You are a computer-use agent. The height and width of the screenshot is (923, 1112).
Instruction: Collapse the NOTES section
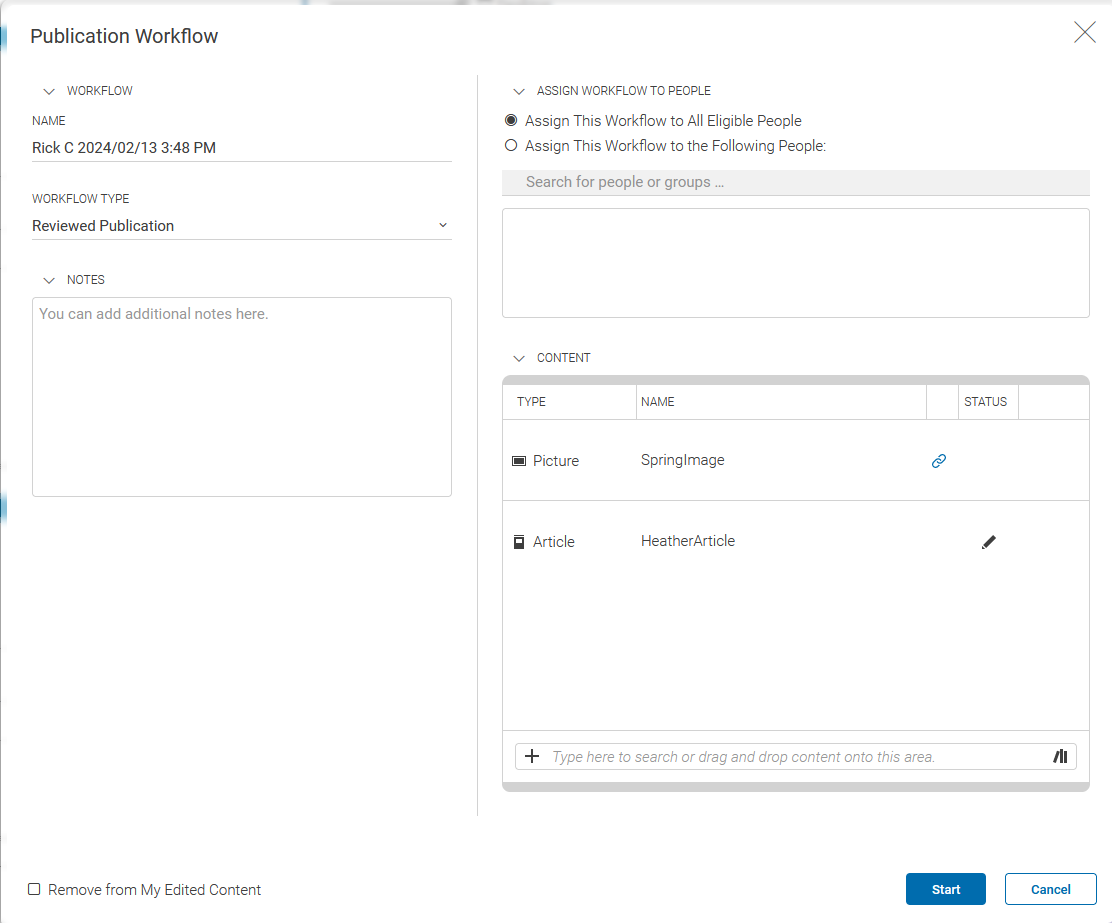tap(49, 280)
